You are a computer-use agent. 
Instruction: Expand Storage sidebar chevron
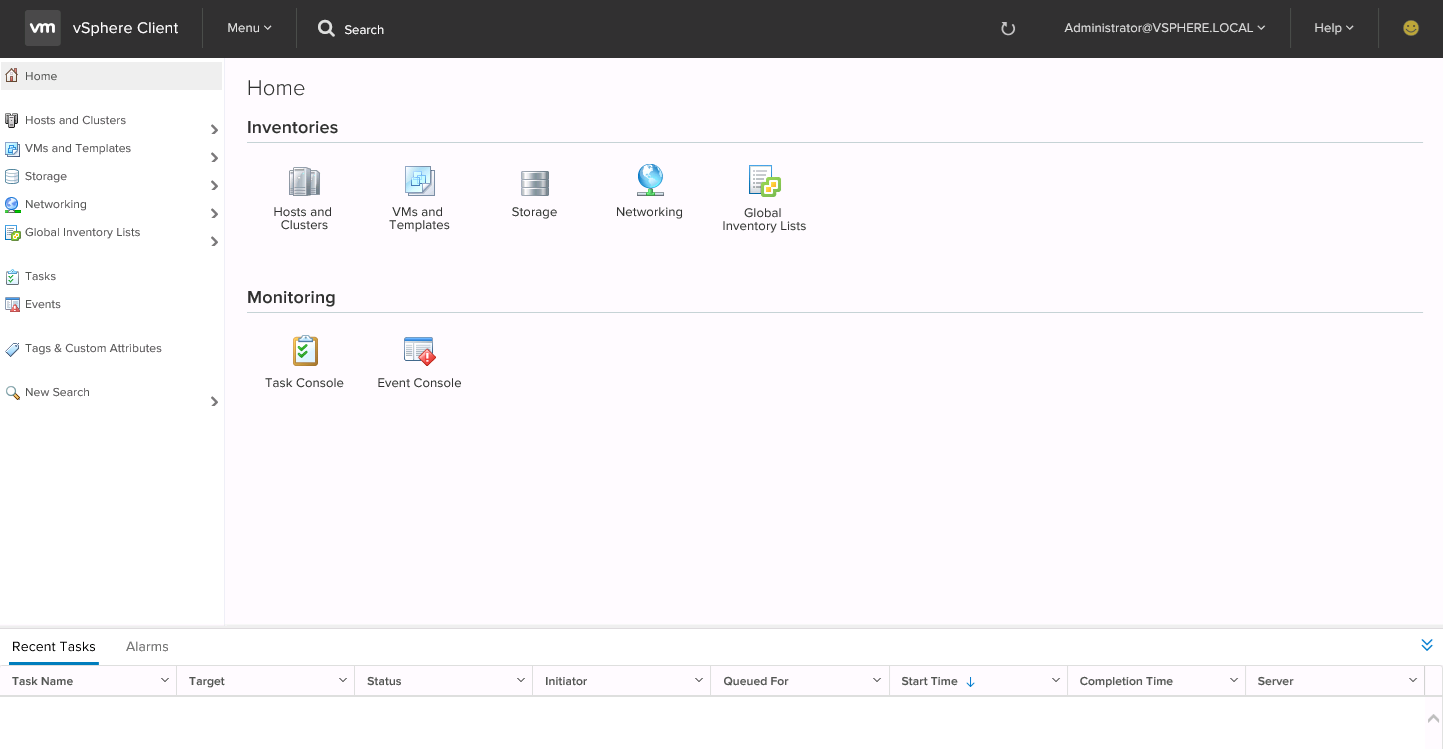(x=214, y=186)
